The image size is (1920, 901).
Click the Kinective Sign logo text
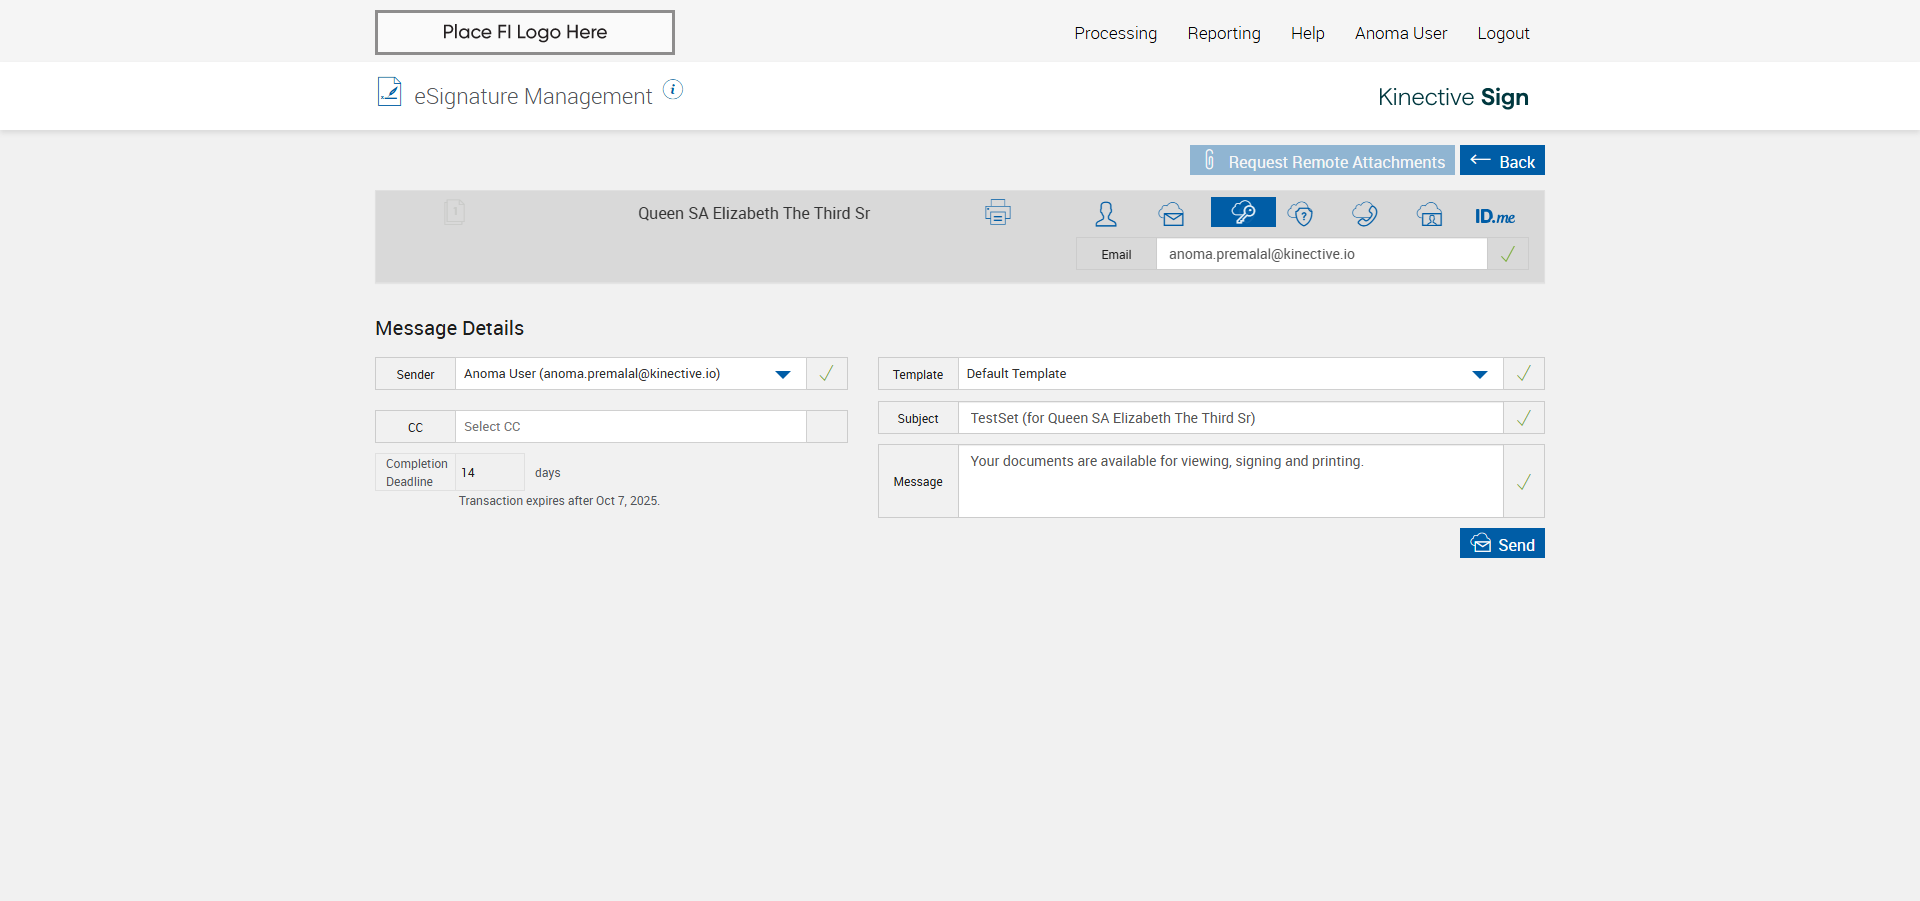point(1453,97)
